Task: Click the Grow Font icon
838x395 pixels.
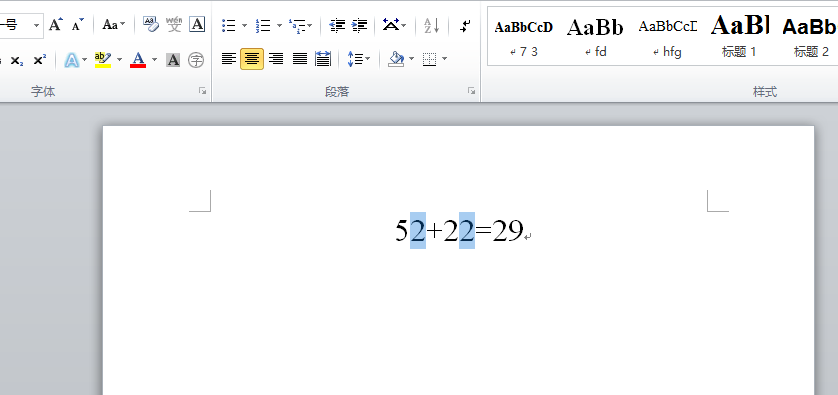Action: 56,25
